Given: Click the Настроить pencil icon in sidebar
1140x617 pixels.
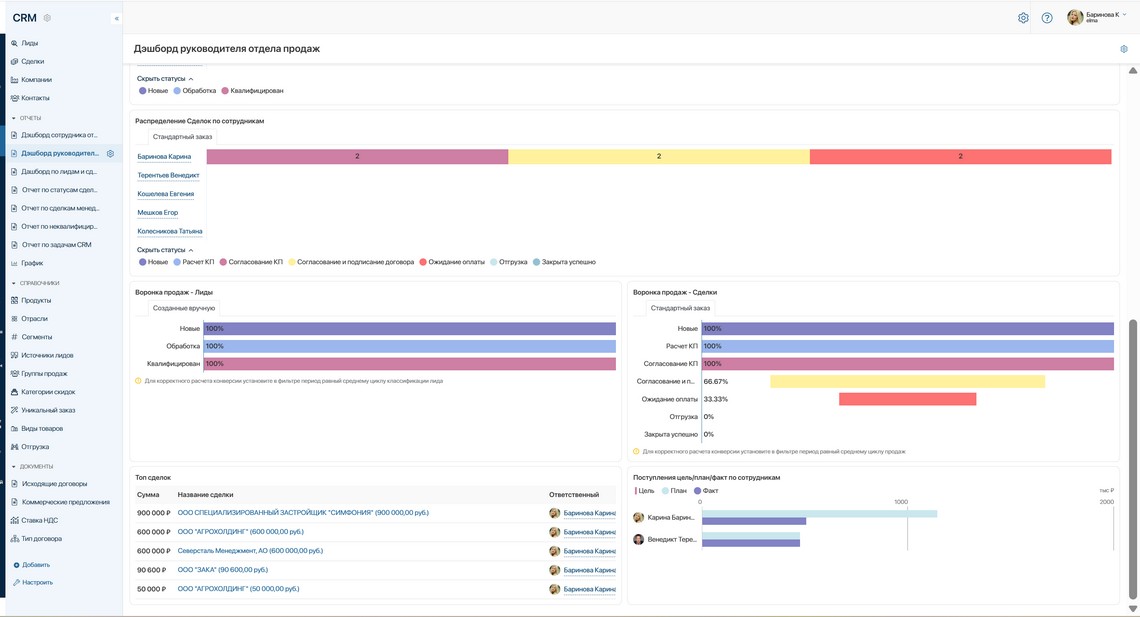Looking at the screenshot, I should pos(17,582).
